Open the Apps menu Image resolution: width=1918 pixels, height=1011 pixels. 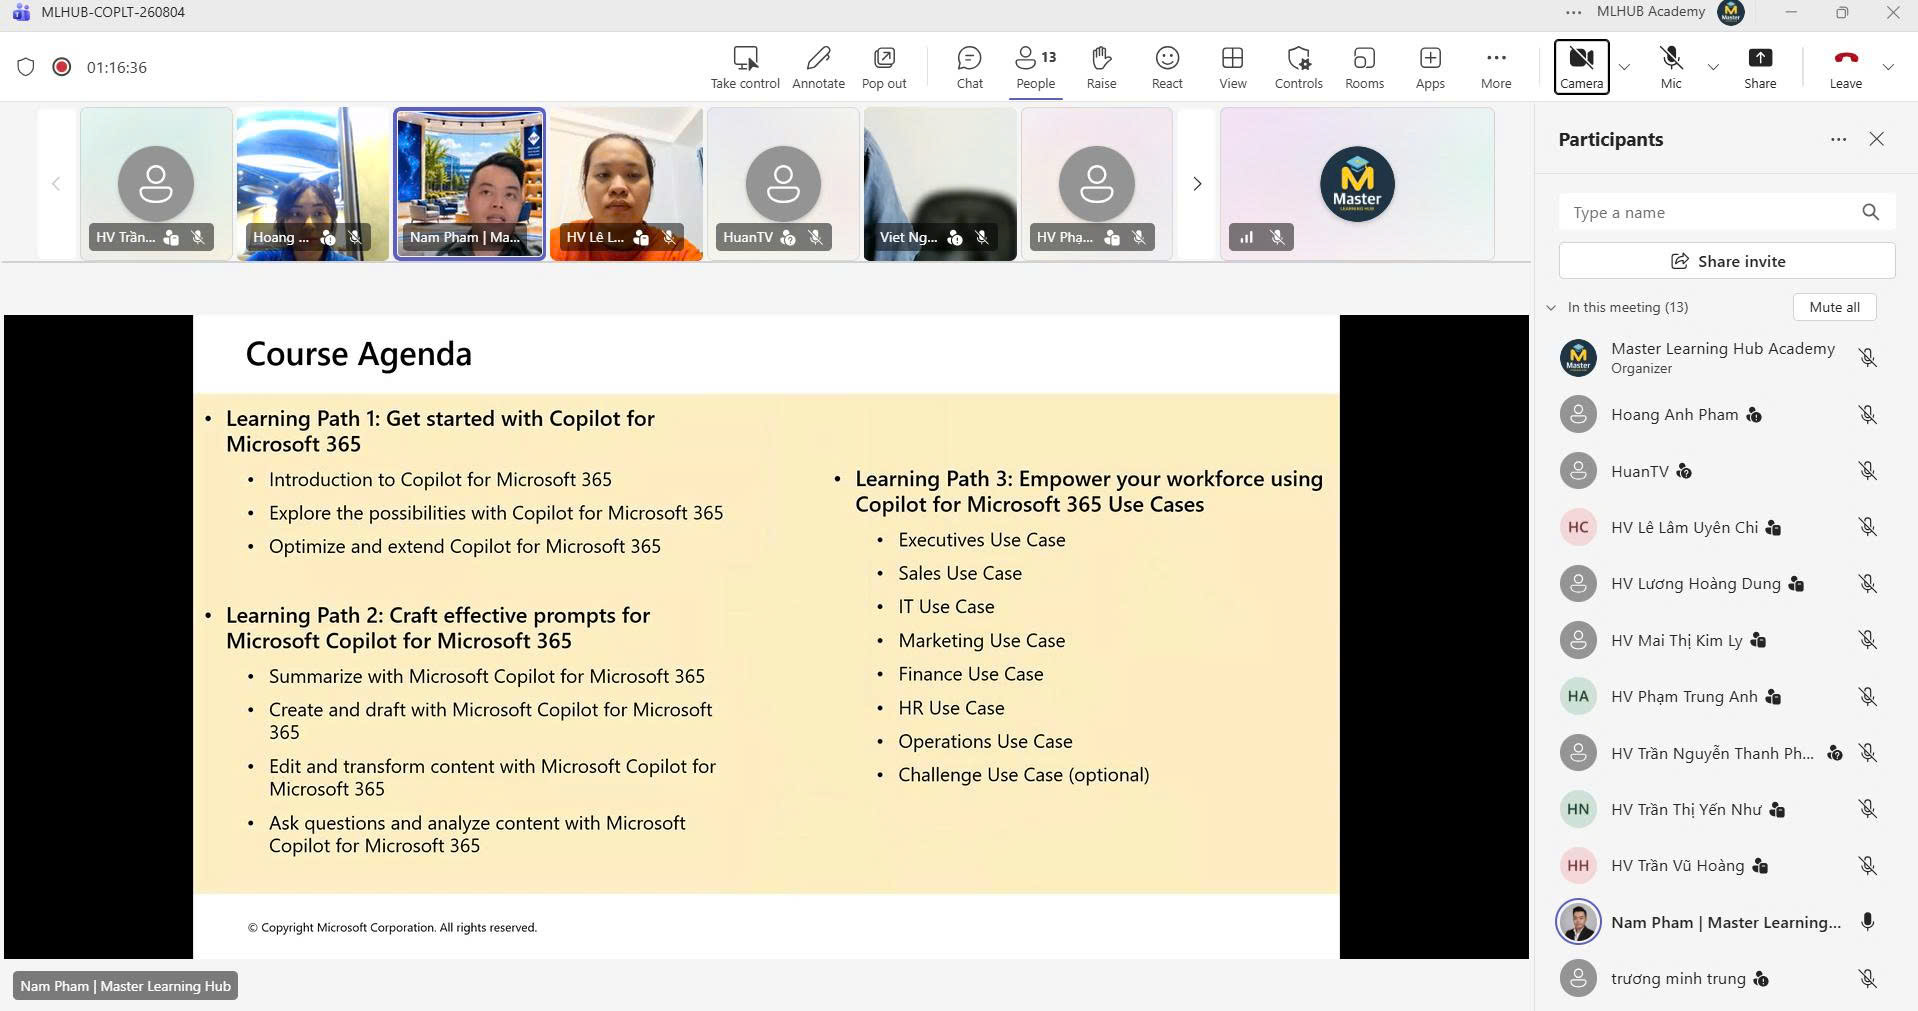[1430, 67]
